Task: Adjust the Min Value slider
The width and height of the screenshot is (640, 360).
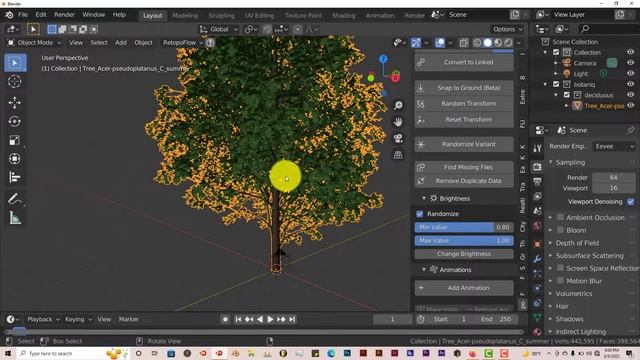Action: point(464,227)
